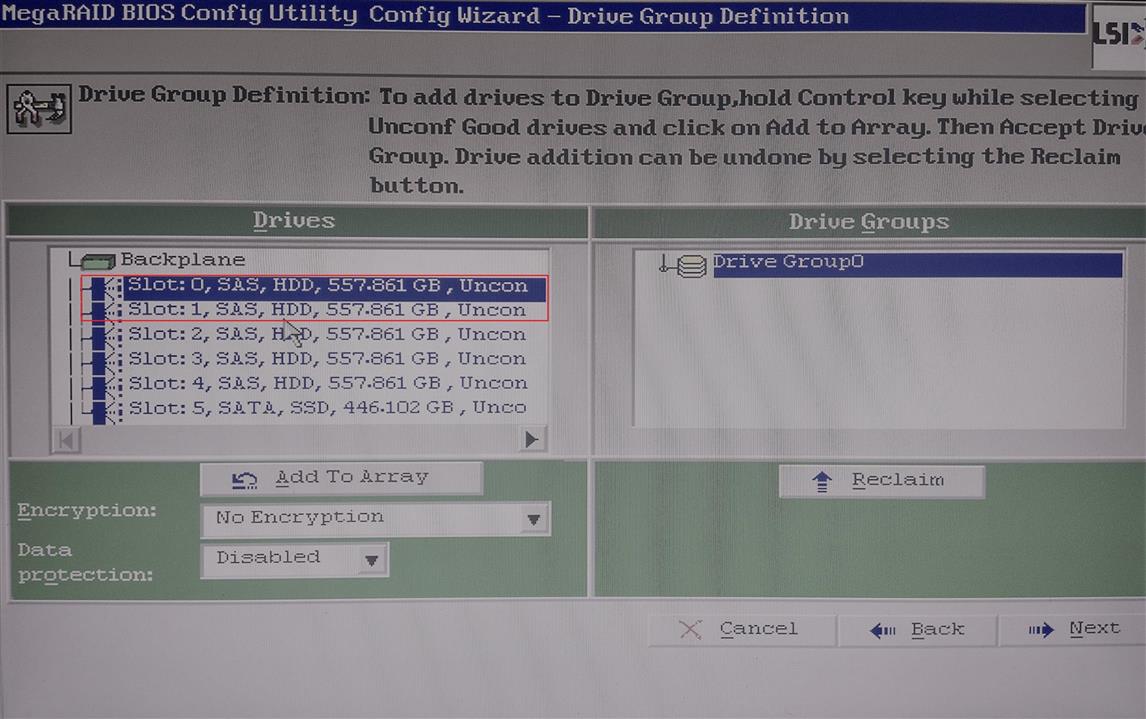
Task: Click the LSI logo in the corner
Action: coord(1118,35)
